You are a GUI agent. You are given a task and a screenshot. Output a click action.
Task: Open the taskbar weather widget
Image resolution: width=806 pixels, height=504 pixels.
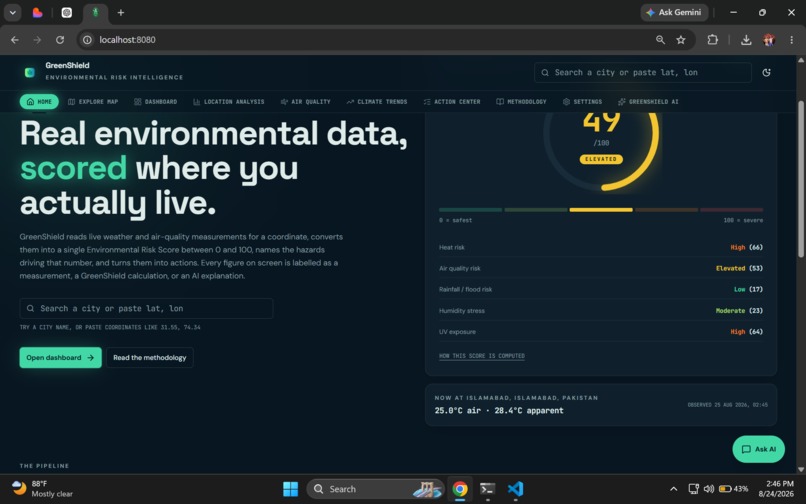click(42, 489)
